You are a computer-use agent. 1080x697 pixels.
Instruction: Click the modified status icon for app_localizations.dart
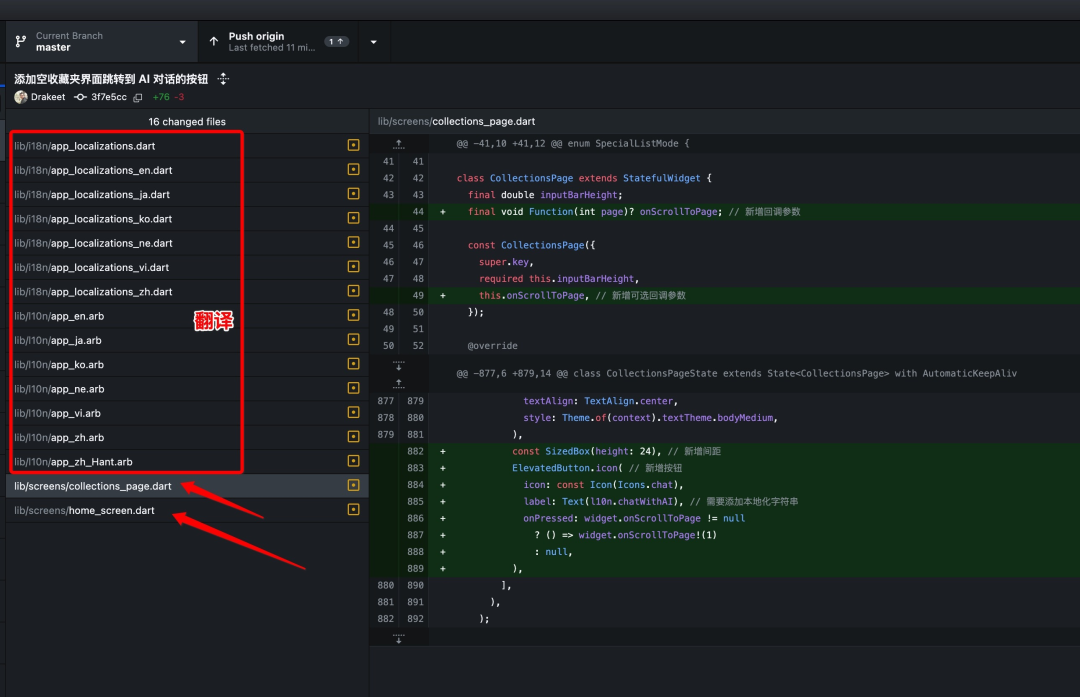pyautogui.click(x=353, y=145)
